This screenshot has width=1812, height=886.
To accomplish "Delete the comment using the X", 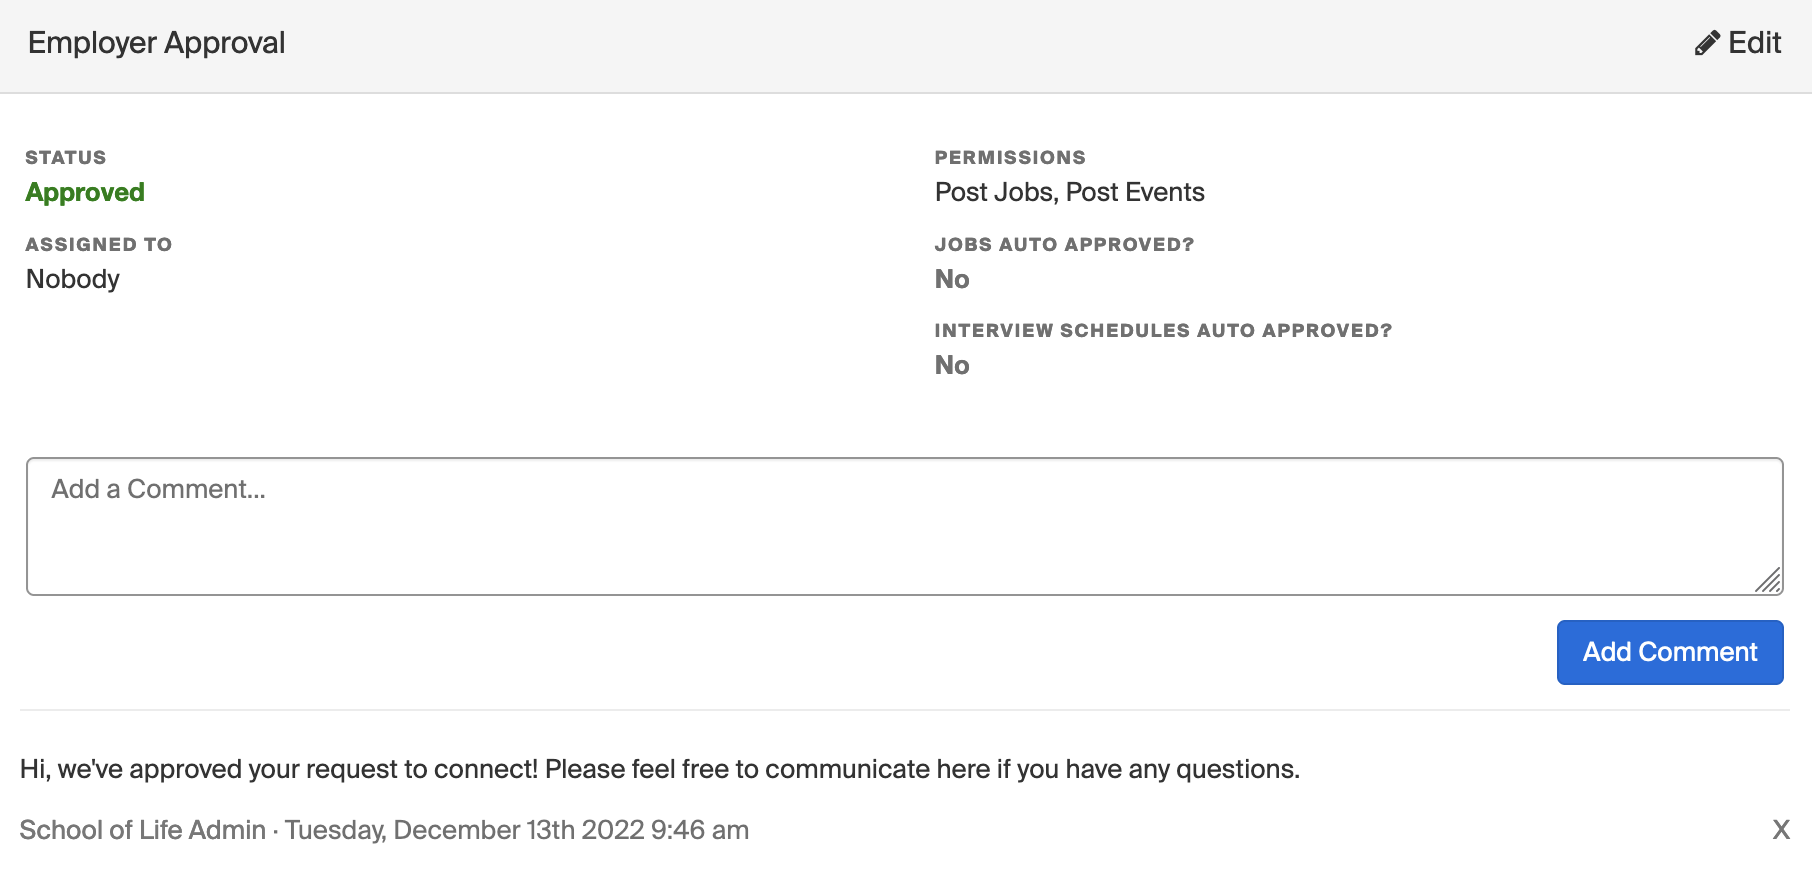I will [1781, 830].
